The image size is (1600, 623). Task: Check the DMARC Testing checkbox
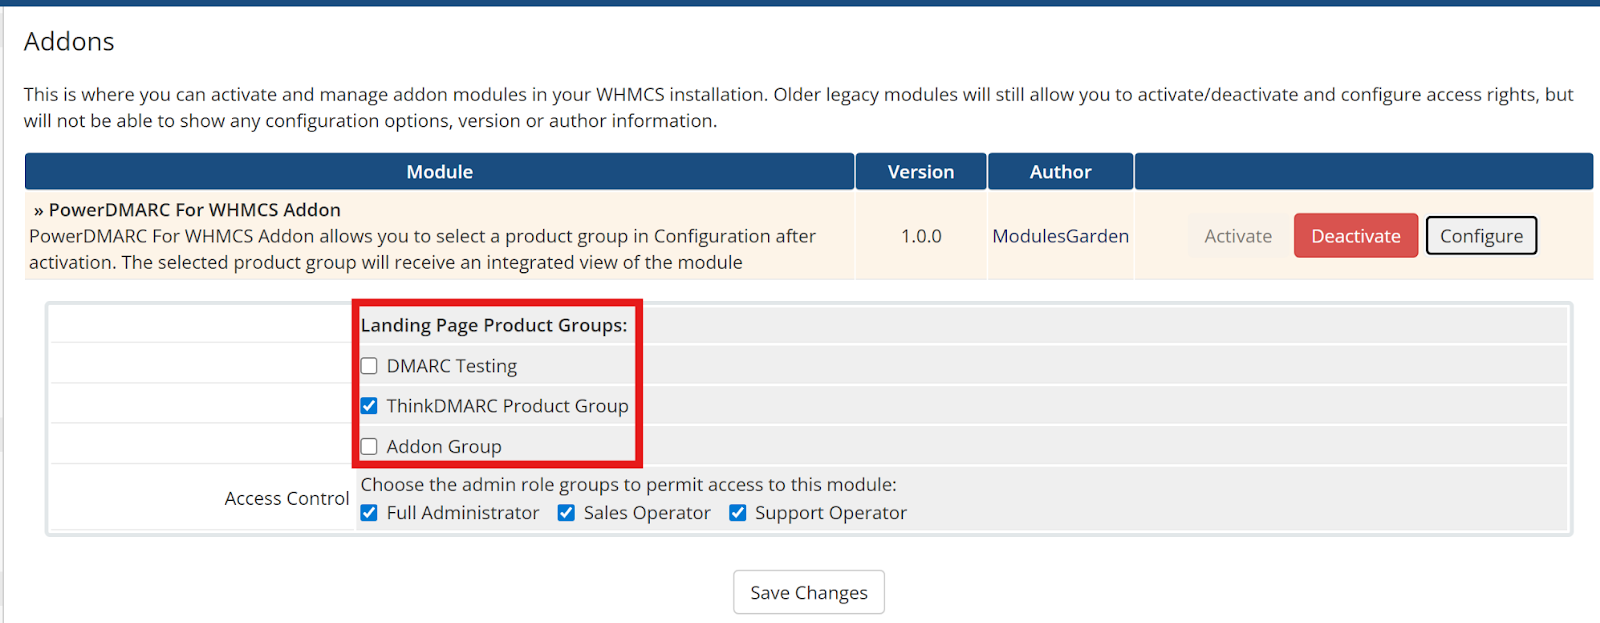pos(369,366)
